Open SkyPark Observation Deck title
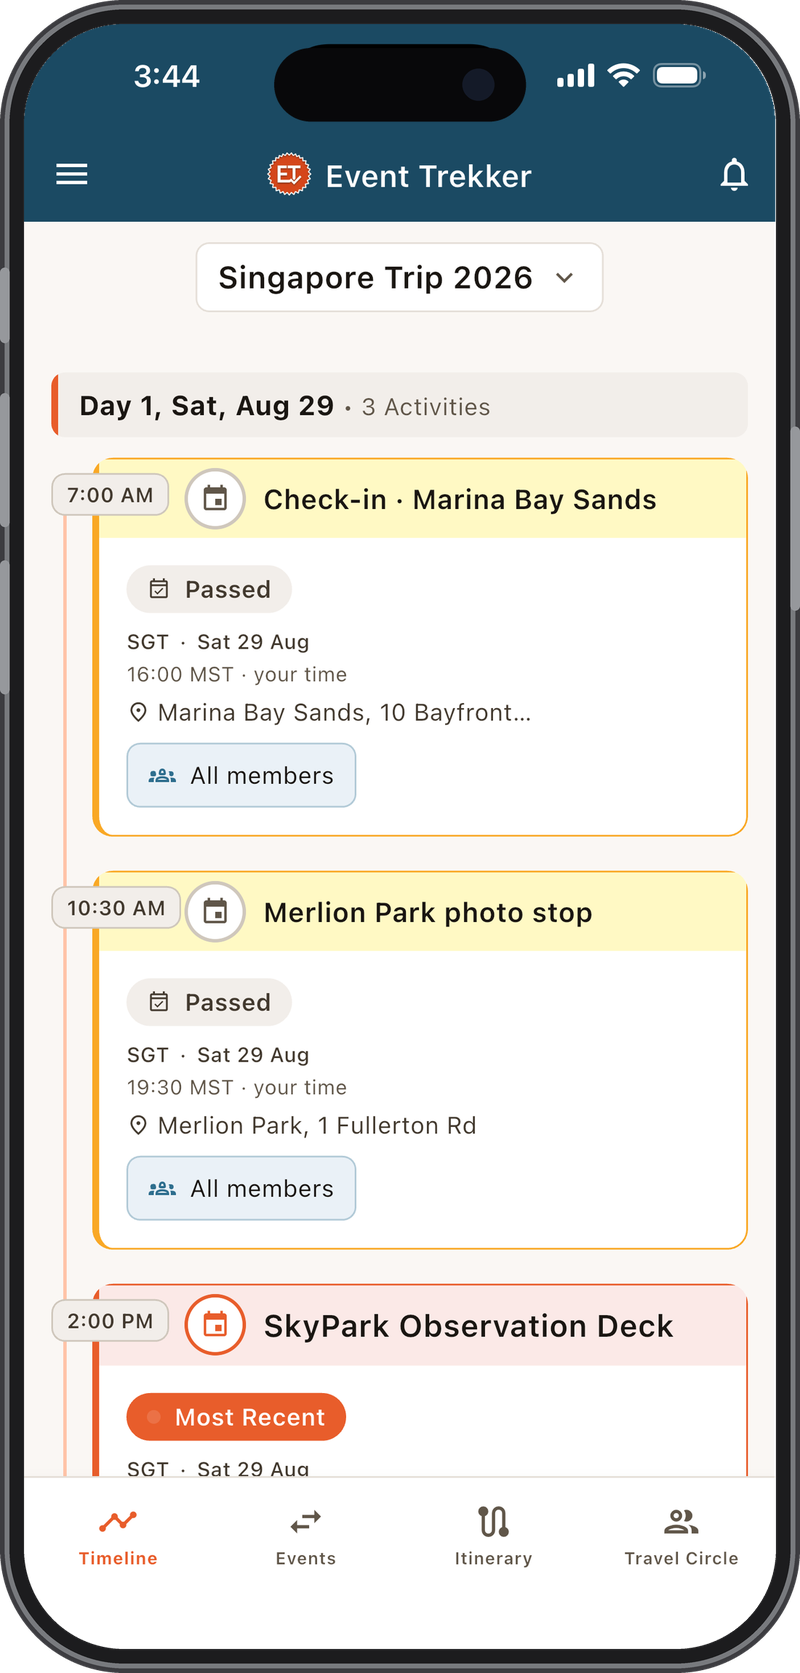 point(468,1326)
